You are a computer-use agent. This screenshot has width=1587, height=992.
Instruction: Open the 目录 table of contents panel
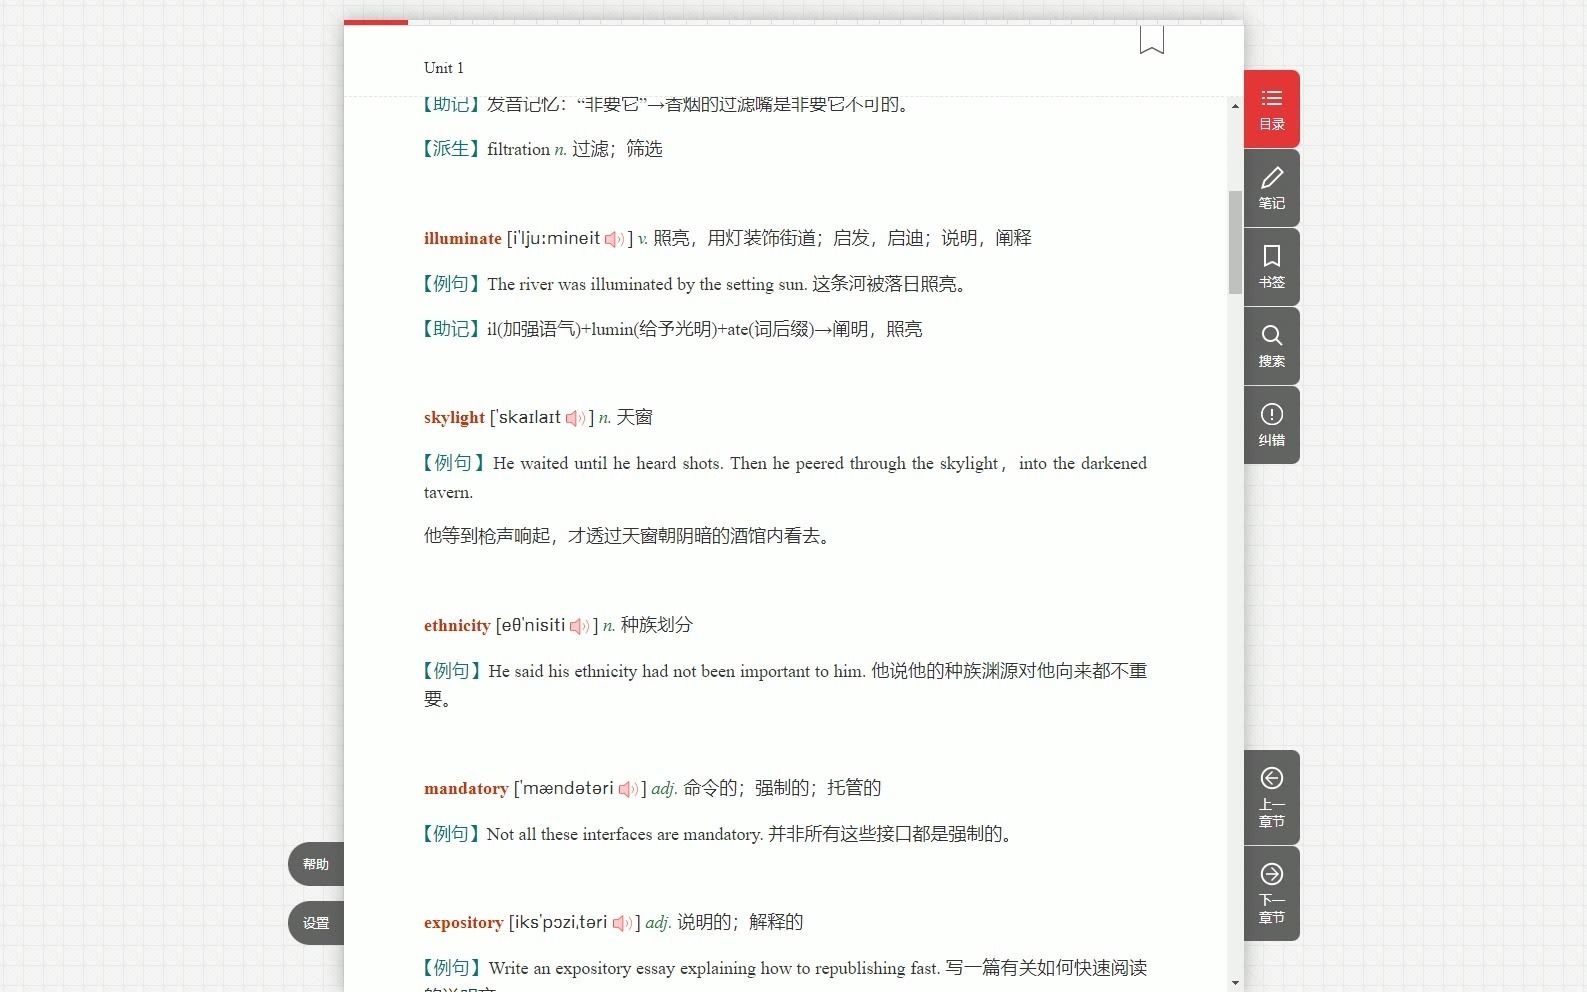pos(1271,109)
